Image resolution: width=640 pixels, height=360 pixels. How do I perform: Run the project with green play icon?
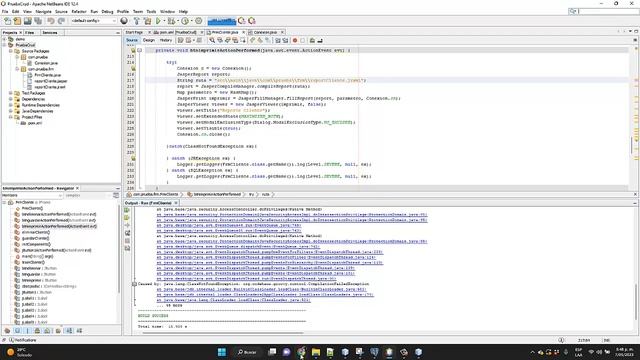158,21
